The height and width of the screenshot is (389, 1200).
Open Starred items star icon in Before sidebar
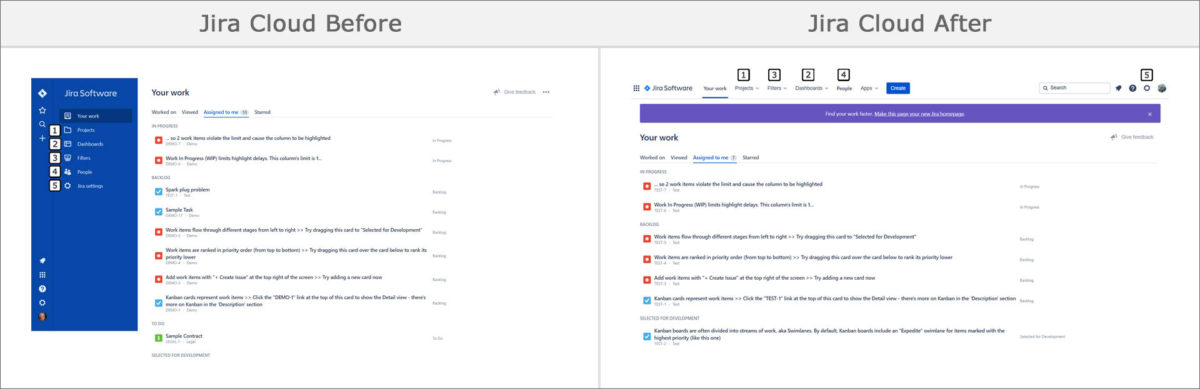(42, 110)
